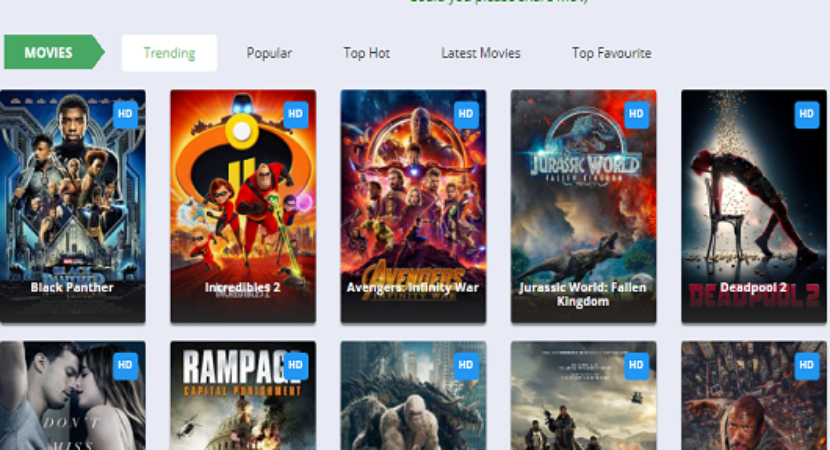Click Jurassic World: Fallen Kingdom title text
The image size is (830, 450).
click(x=583, y=294)
